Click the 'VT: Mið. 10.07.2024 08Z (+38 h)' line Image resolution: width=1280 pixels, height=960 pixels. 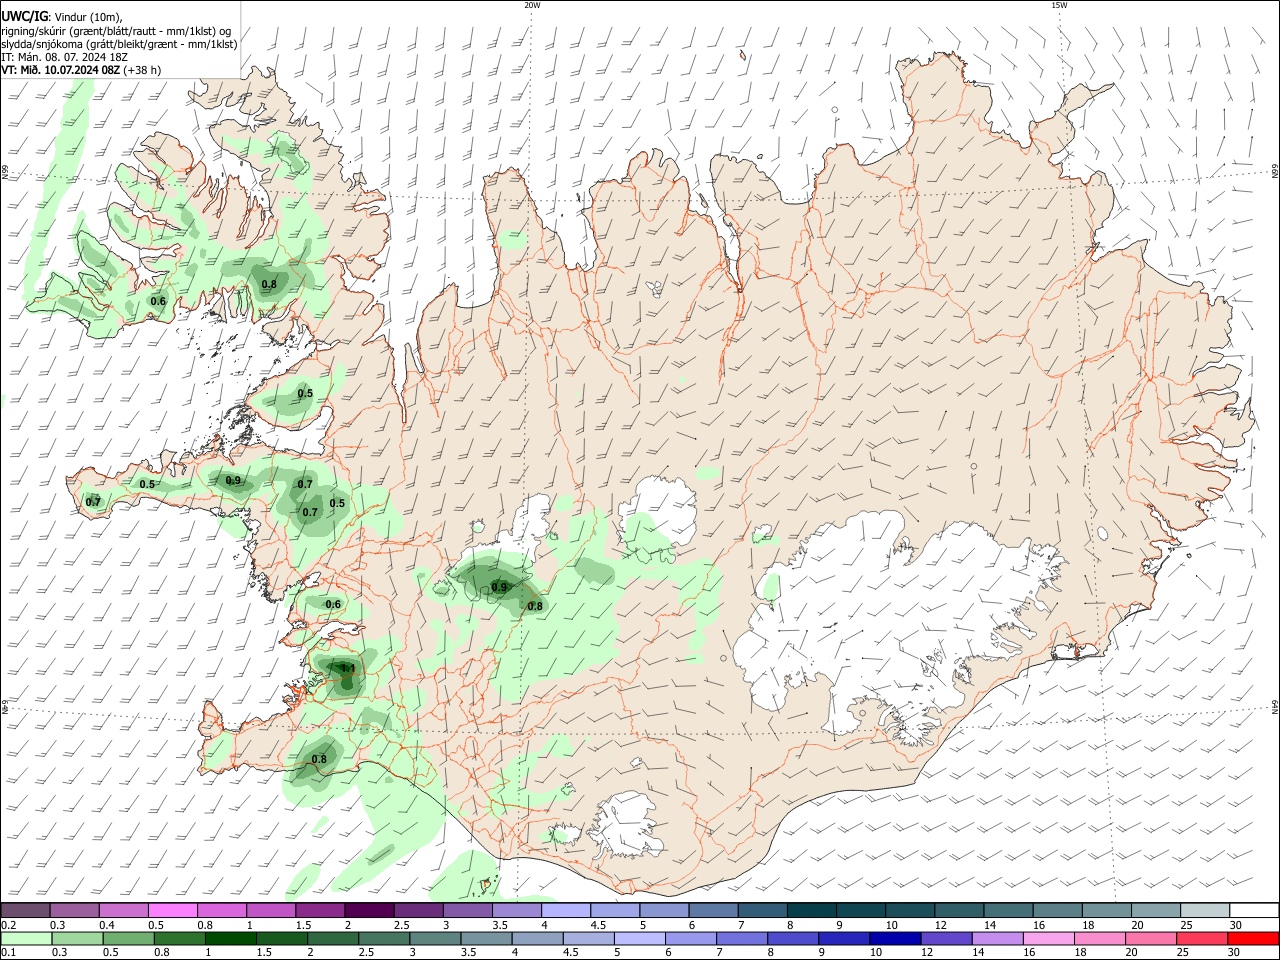click(x=81, y=70)
